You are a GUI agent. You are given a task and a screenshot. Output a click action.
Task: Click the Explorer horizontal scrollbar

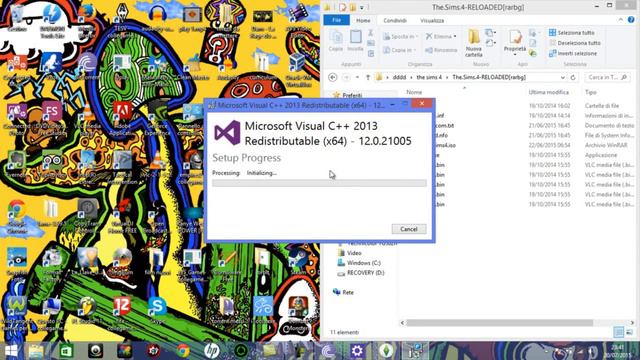(x=499, y=323)
